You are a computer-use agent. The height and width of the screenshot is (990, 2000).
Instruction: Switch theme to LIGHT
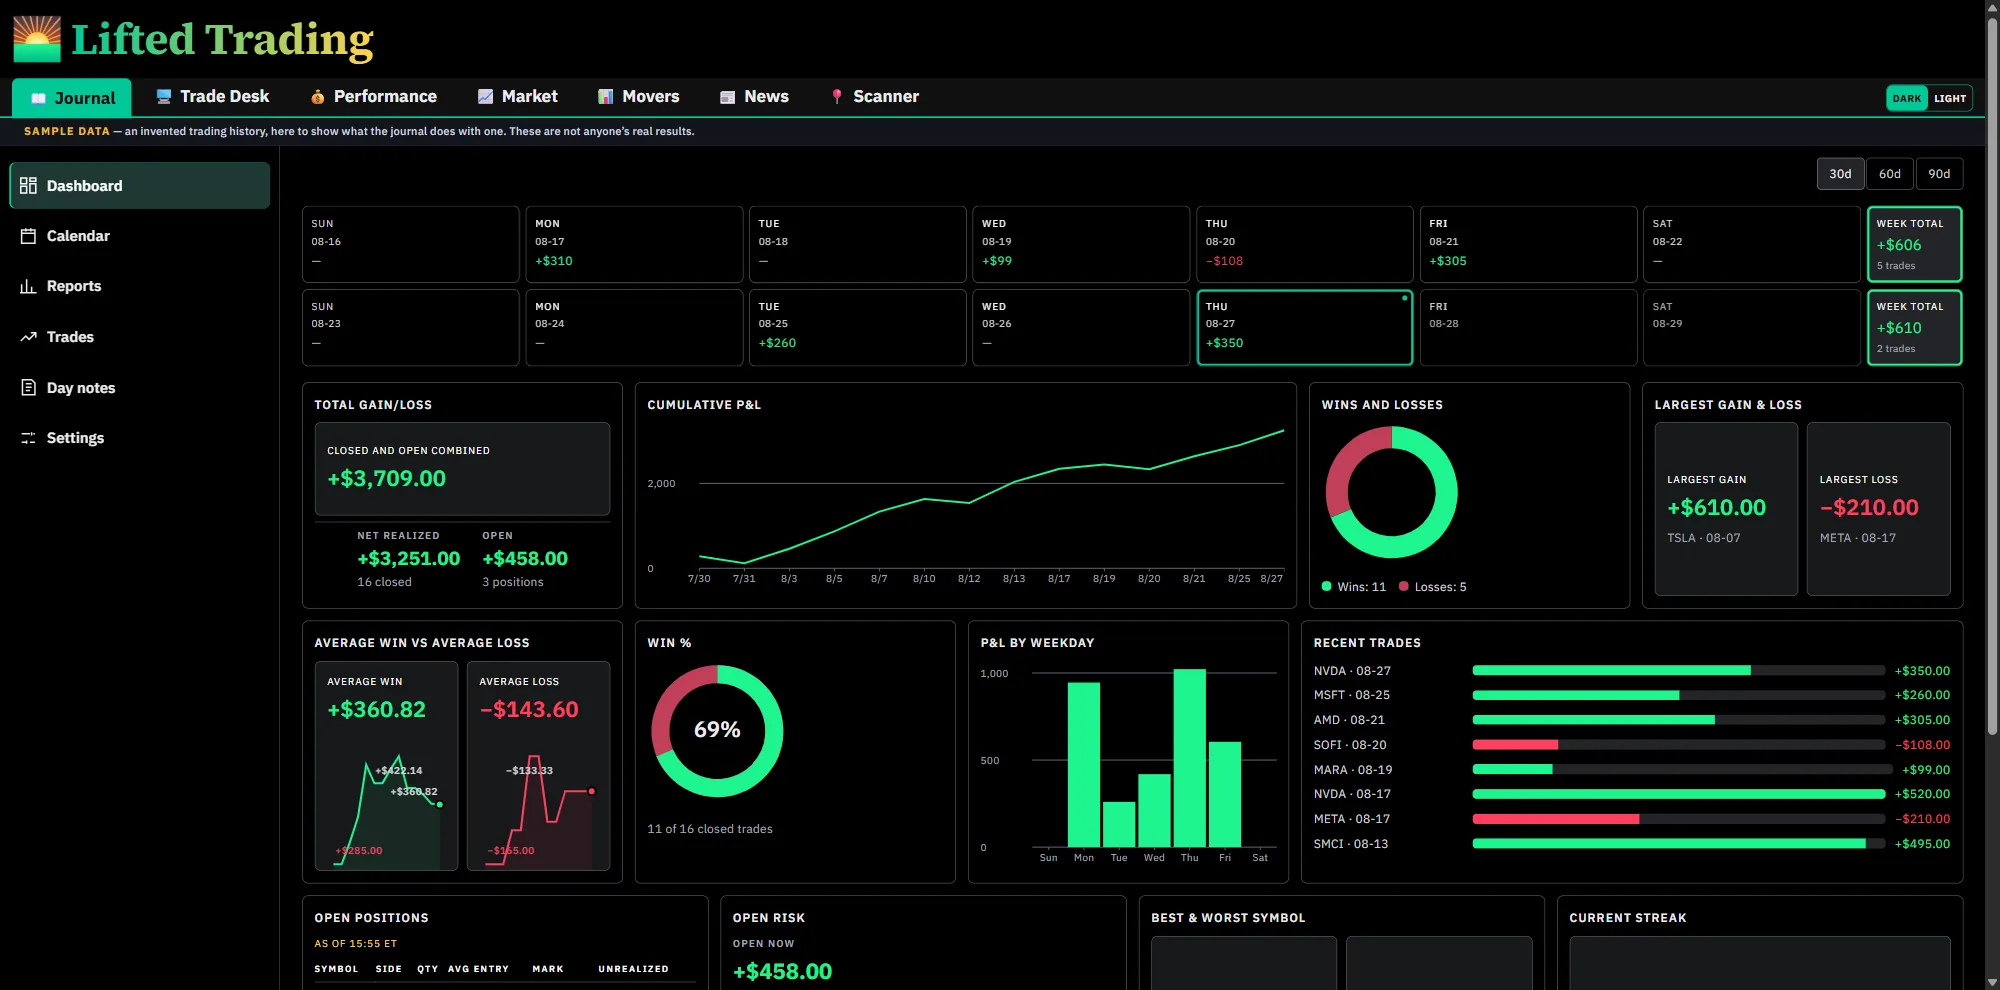pyautogui.click(x=1950, y=98)
